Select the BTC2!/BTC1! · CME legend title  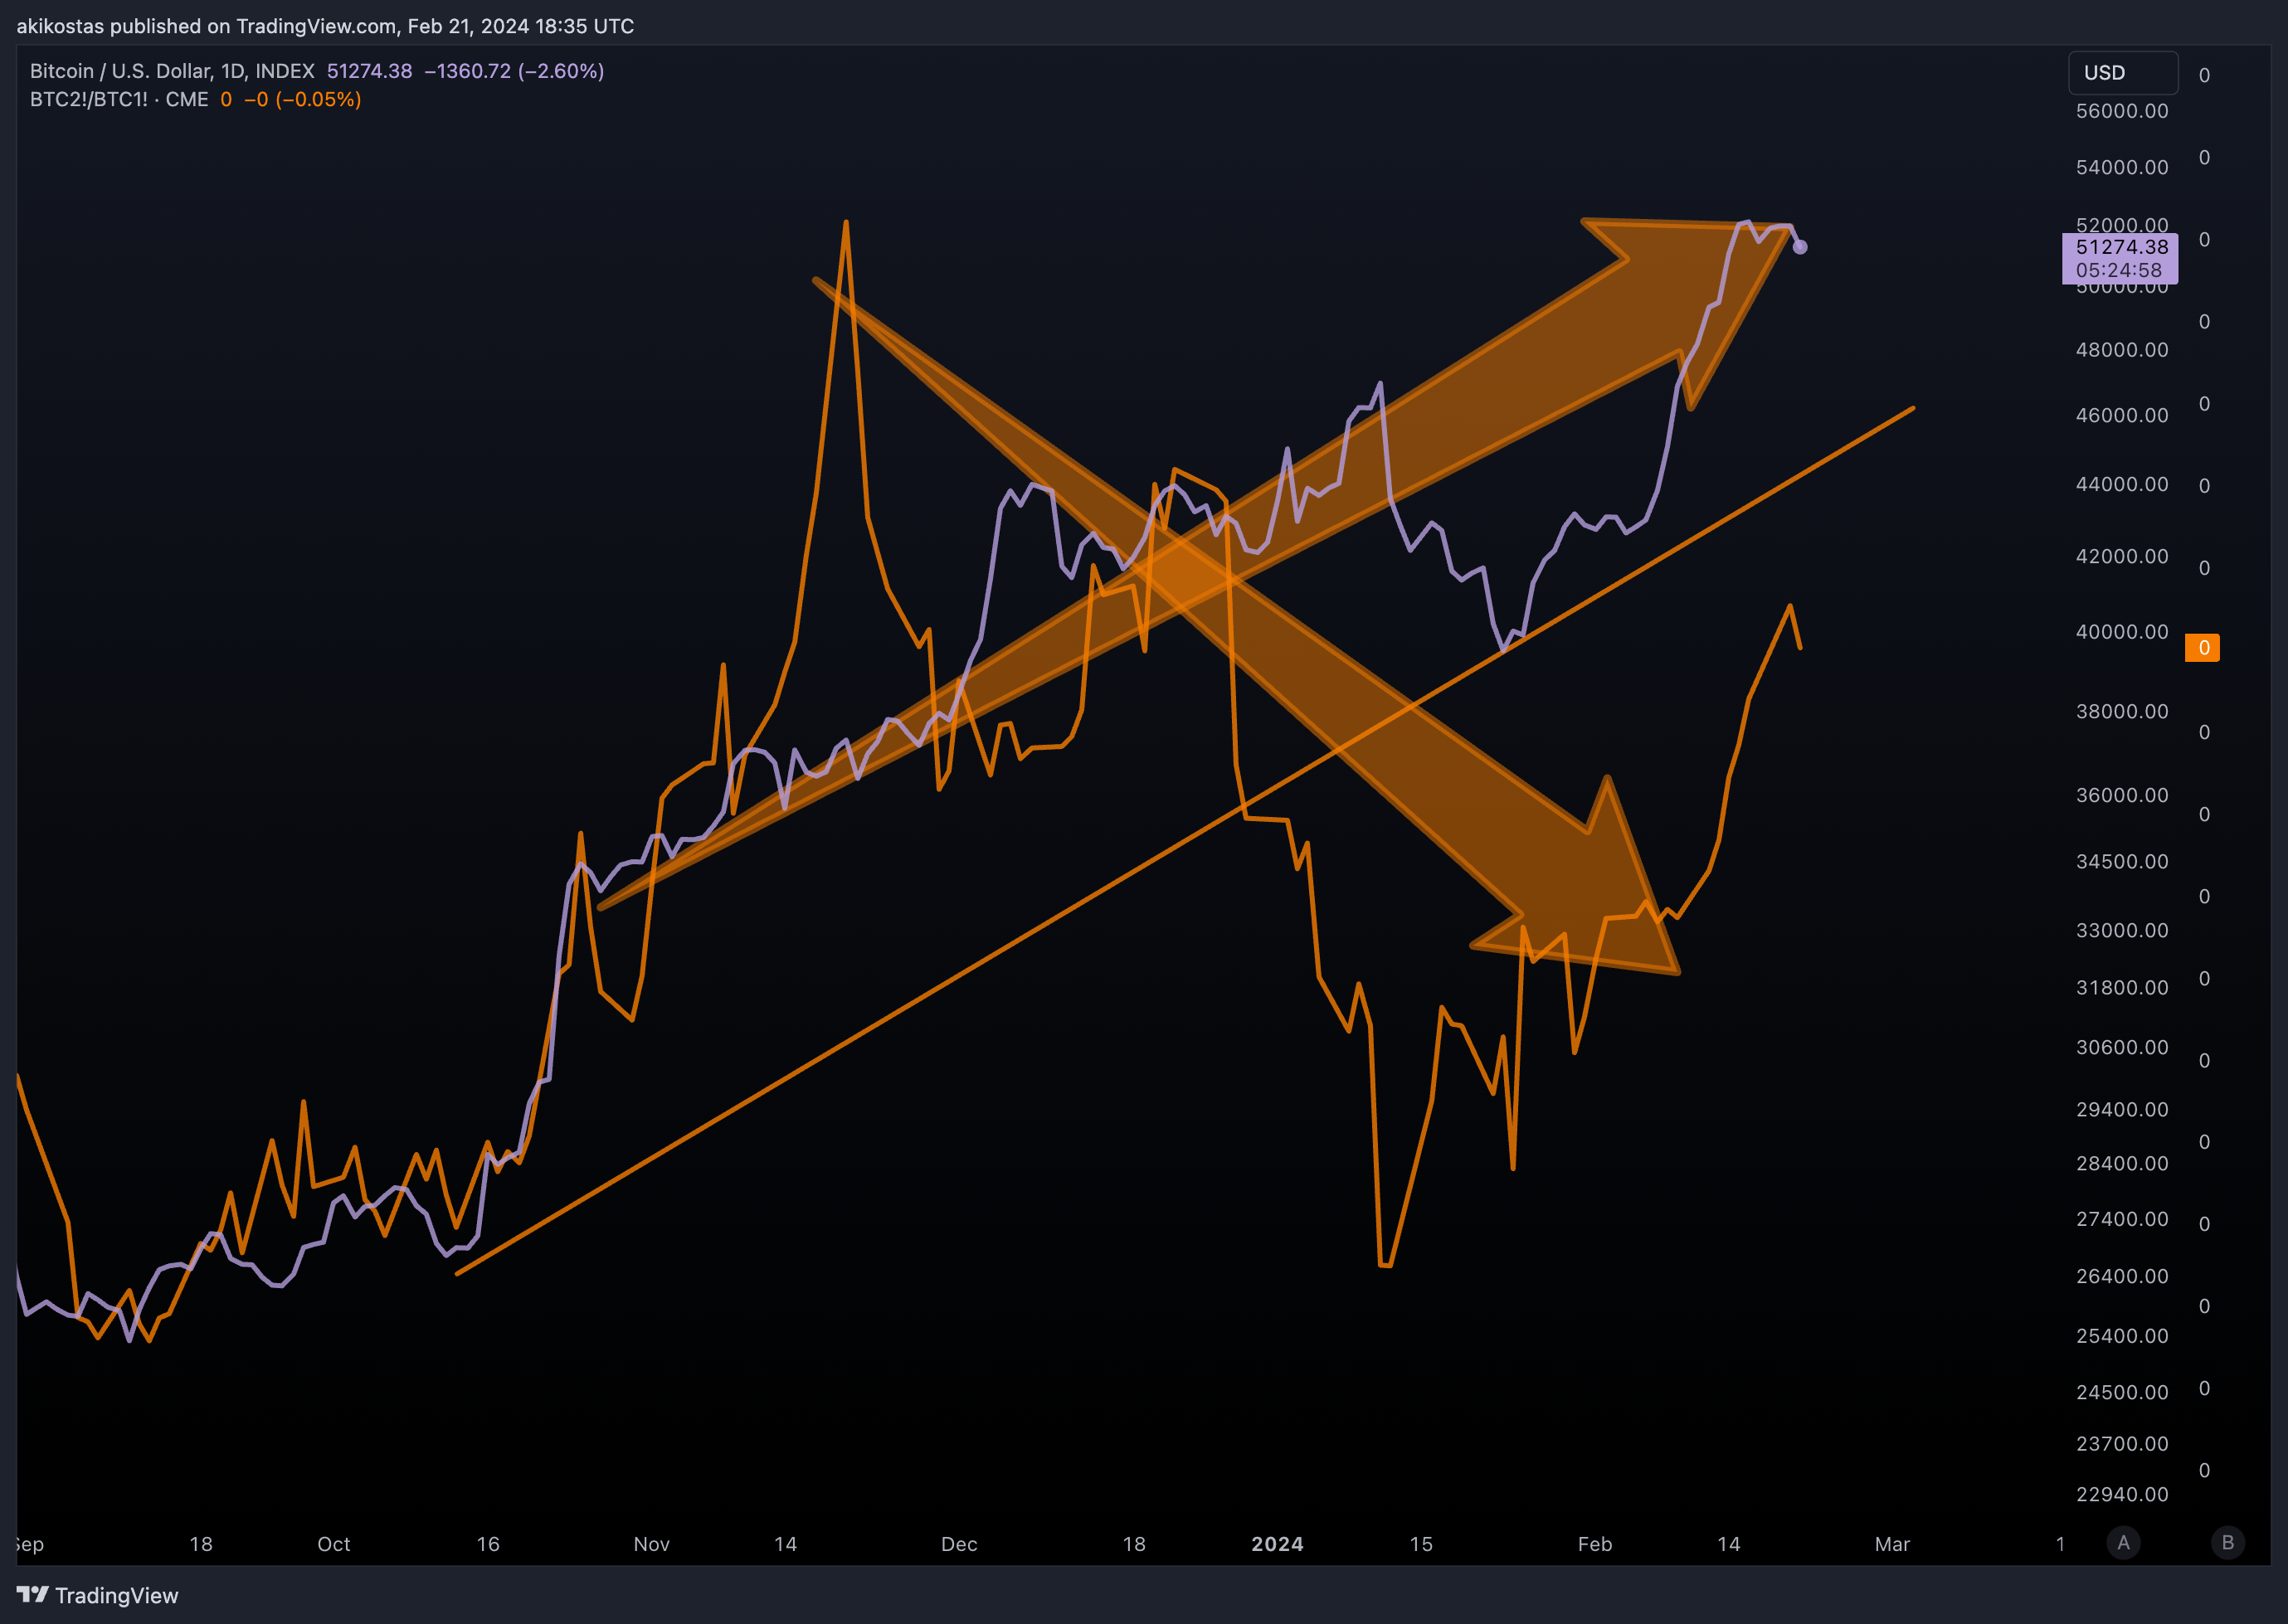(x=119, y=99)
